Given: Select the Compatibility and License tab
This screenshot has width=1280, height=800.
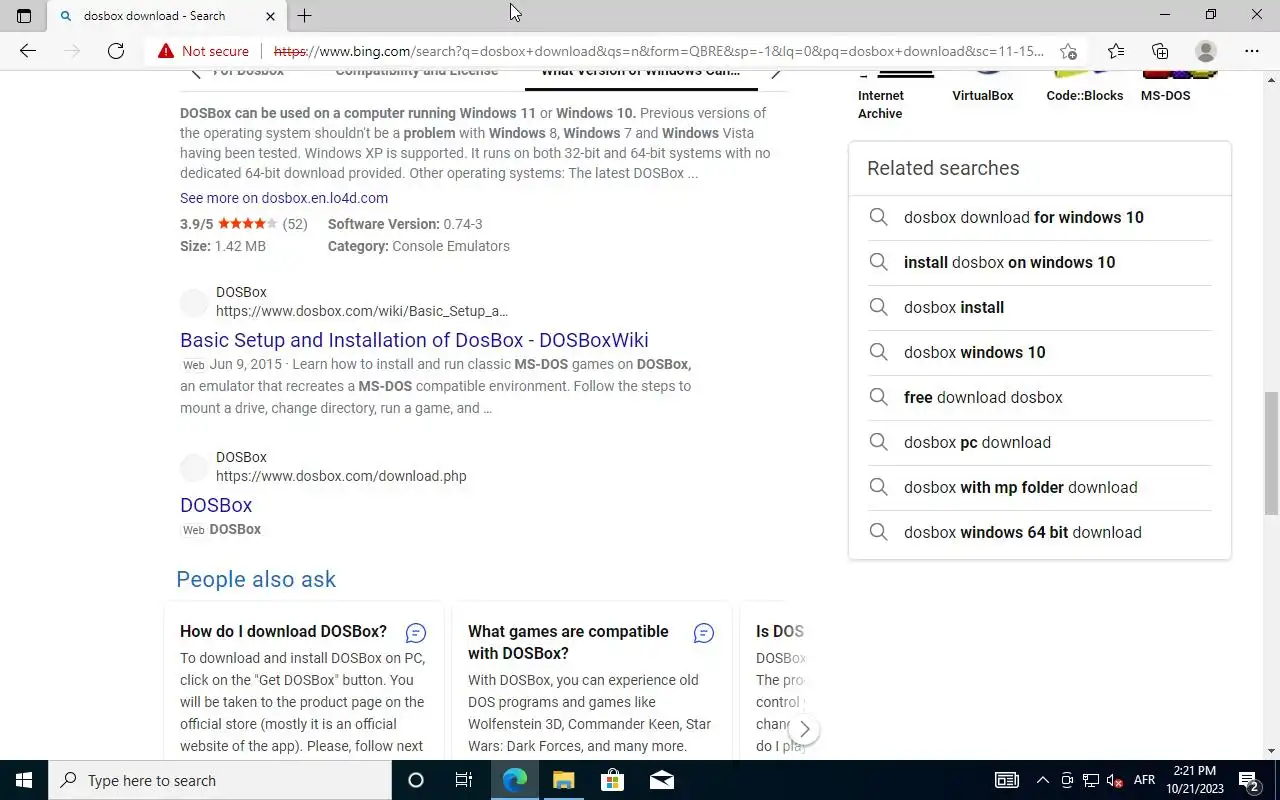Looking at the screenshot, I should tap(416, 72).
